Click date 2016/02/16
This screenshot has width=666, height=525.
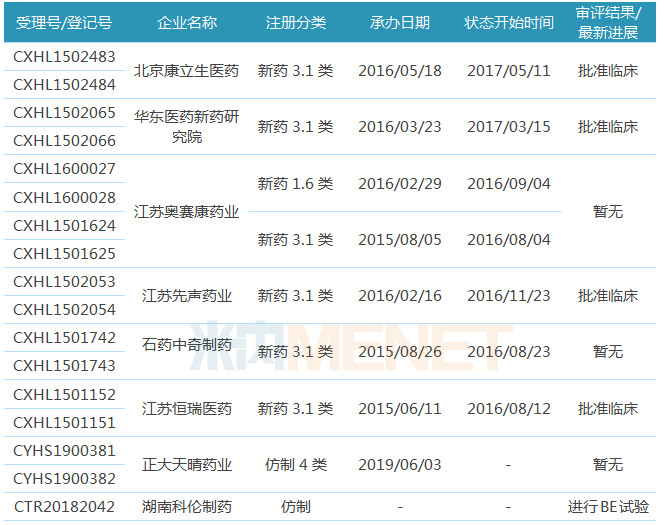(x=400, y=296)
